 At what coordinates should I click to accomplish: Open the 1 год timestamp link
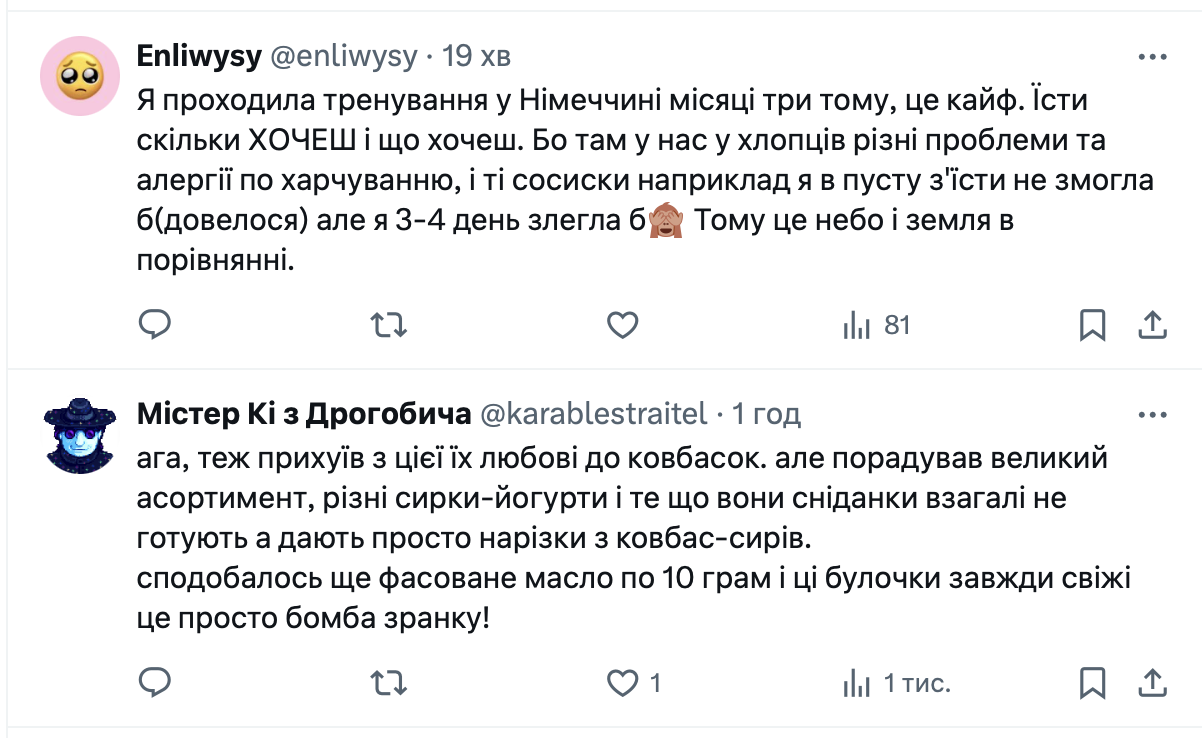pos(766,414)
